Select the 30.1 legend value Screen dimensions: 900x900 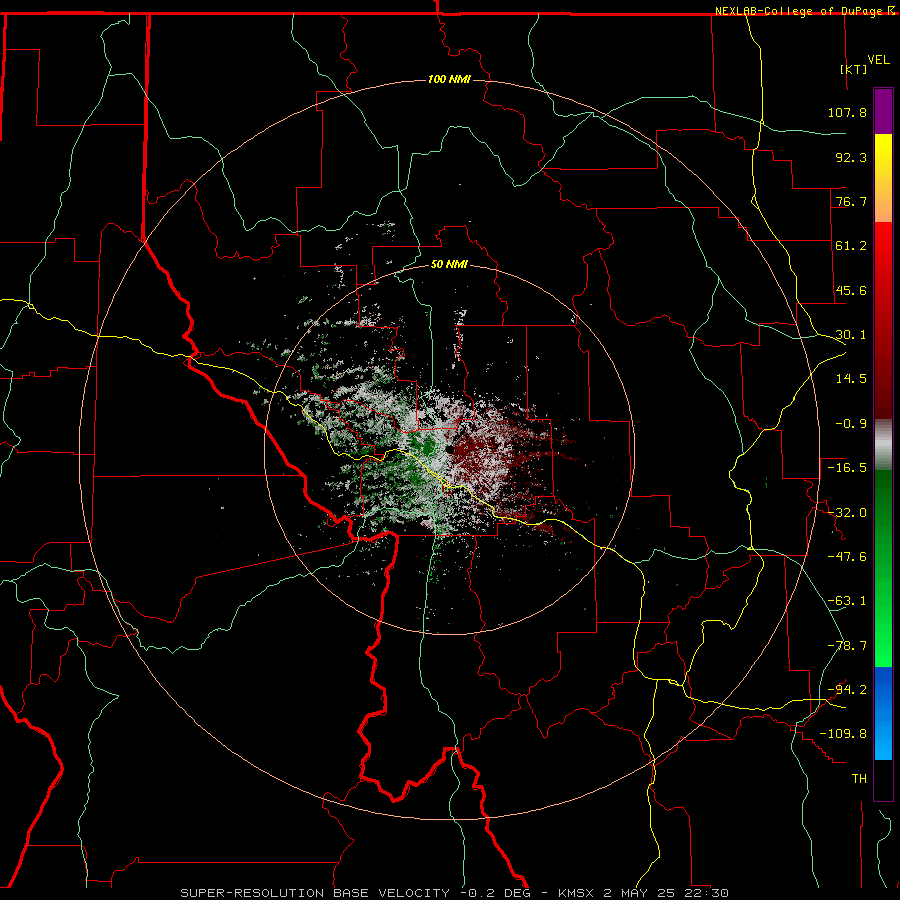tap(851, 335)
